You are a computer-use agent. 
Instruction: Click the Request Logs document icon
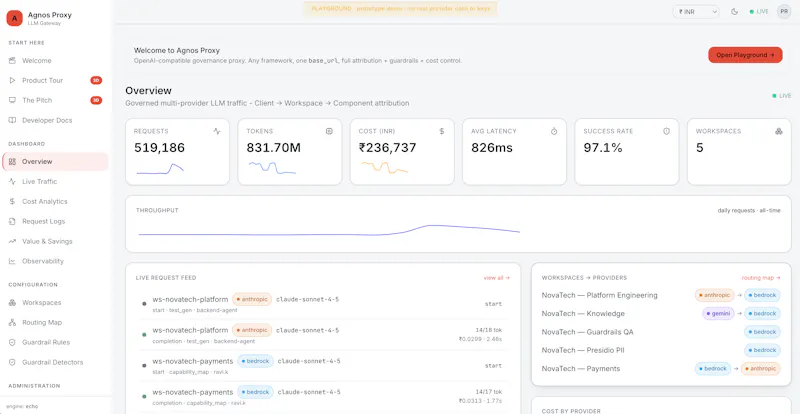[12, 222]
